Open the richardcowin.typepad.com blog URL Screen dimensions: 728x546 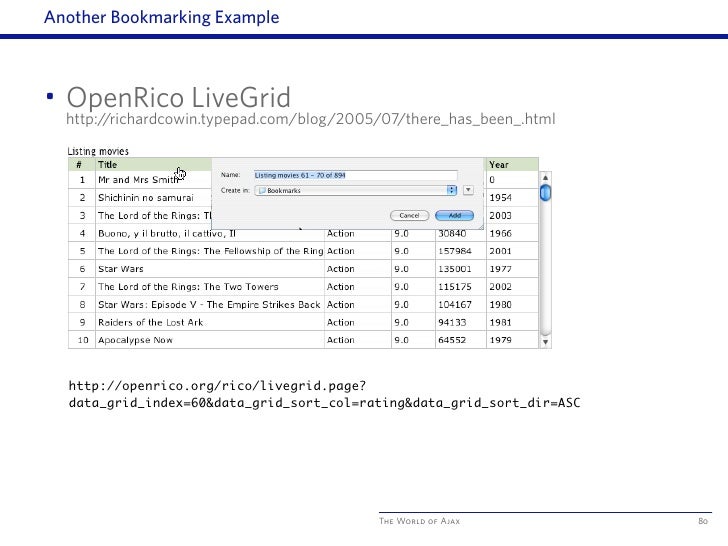coord(310,119)
